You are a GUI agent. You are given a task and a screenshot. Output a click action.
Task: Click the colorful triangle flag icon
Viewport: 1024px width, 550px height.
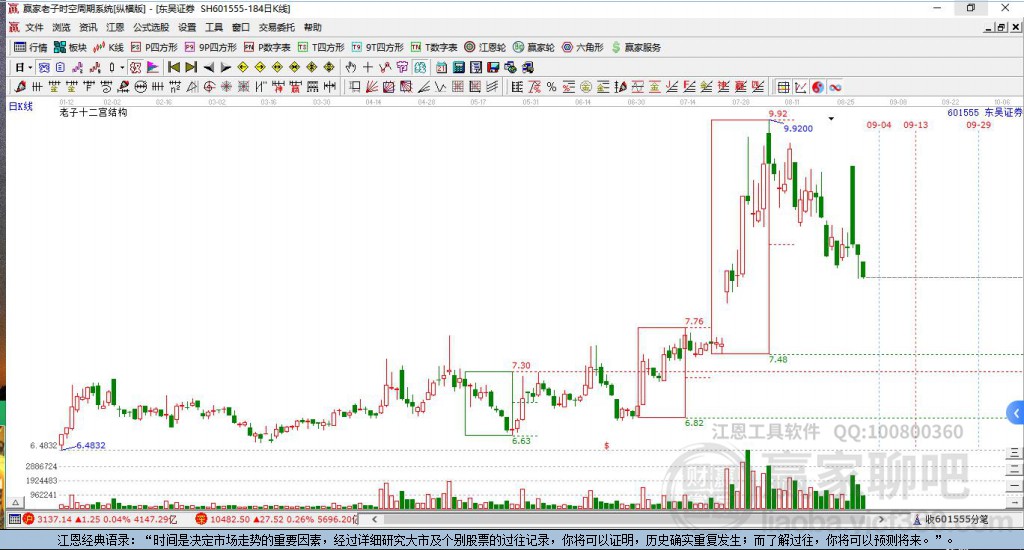(x=153, y=67)
